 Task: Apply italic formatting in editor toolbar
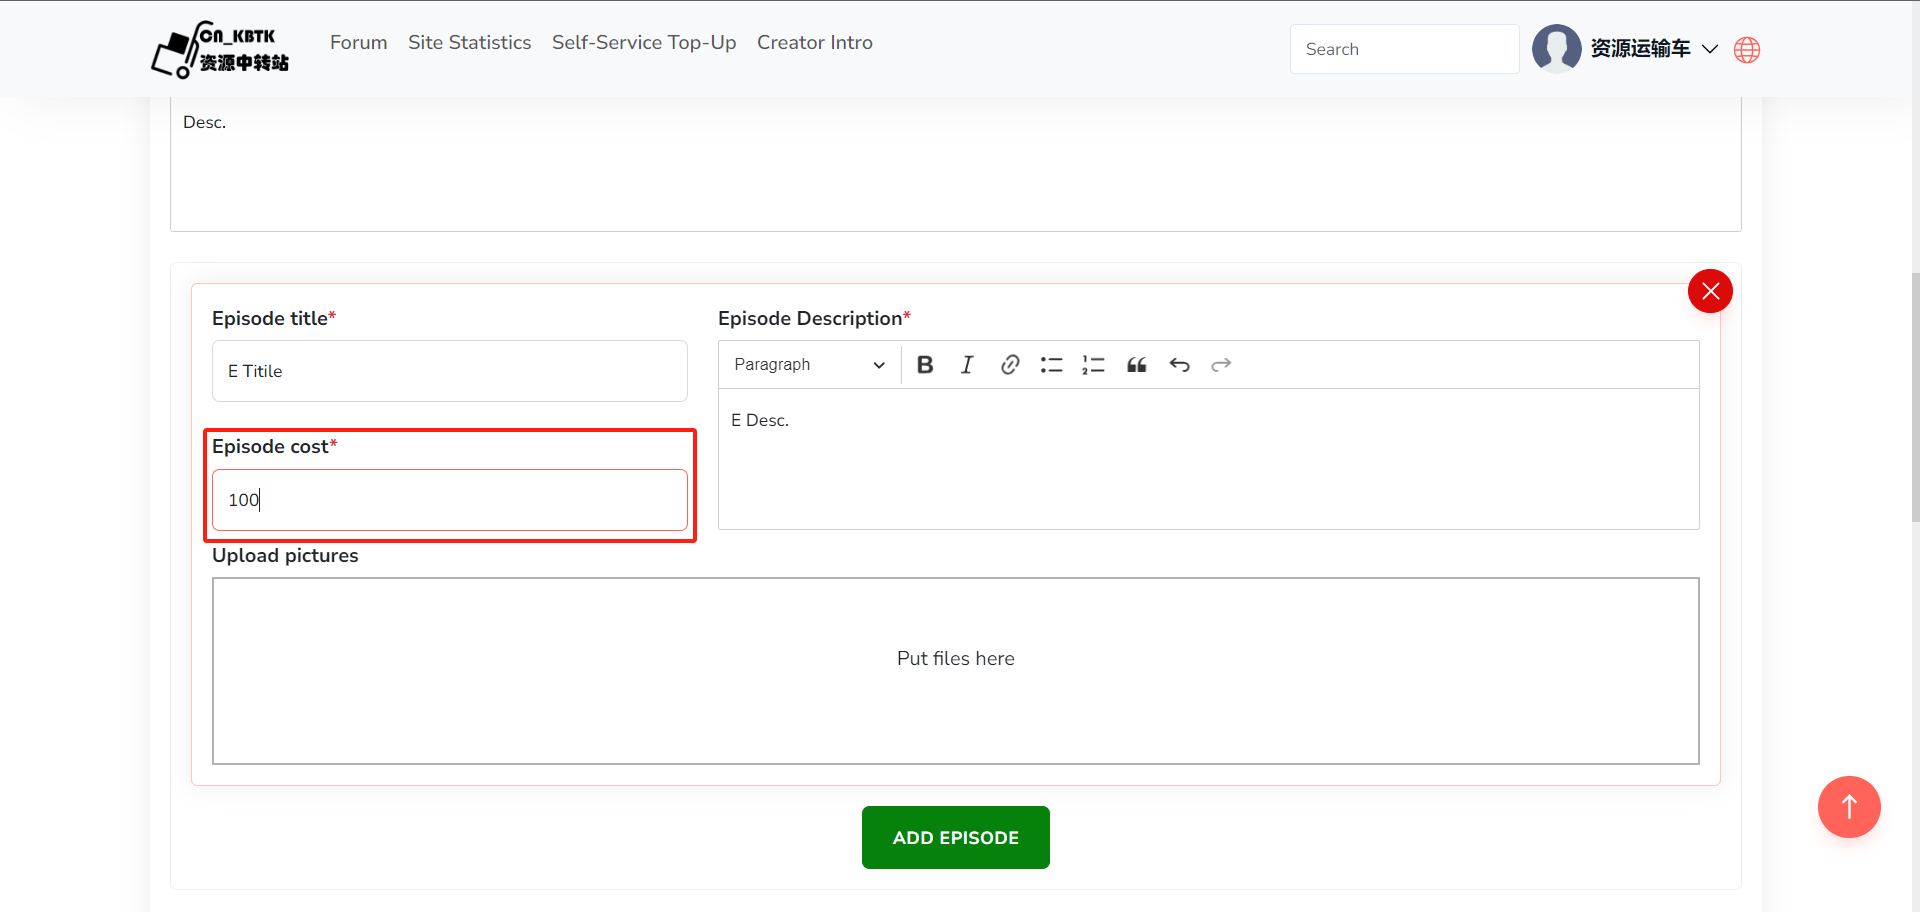[967, 365]
